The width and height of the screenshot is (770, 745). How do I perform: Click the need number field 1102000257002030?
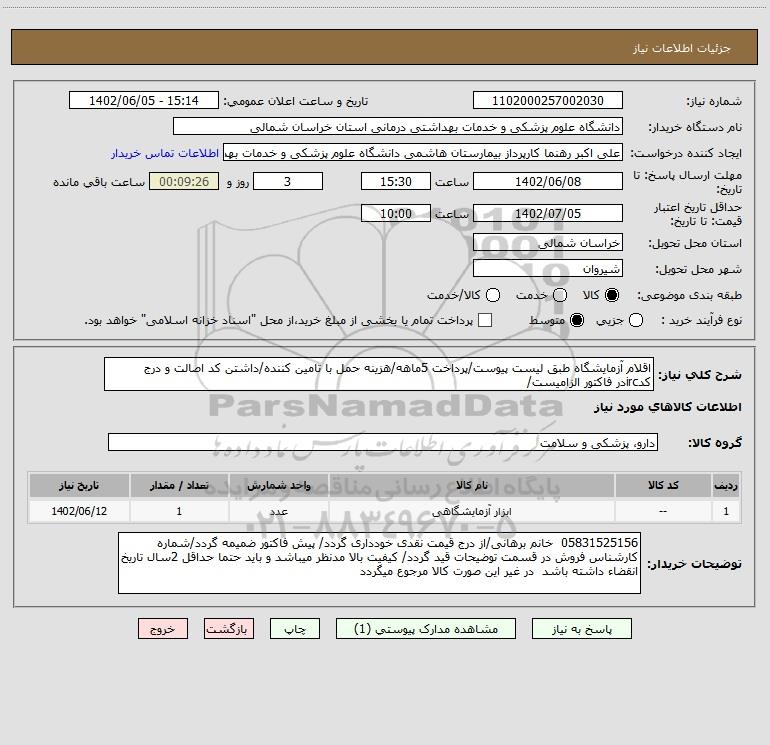tap(548, 101)
